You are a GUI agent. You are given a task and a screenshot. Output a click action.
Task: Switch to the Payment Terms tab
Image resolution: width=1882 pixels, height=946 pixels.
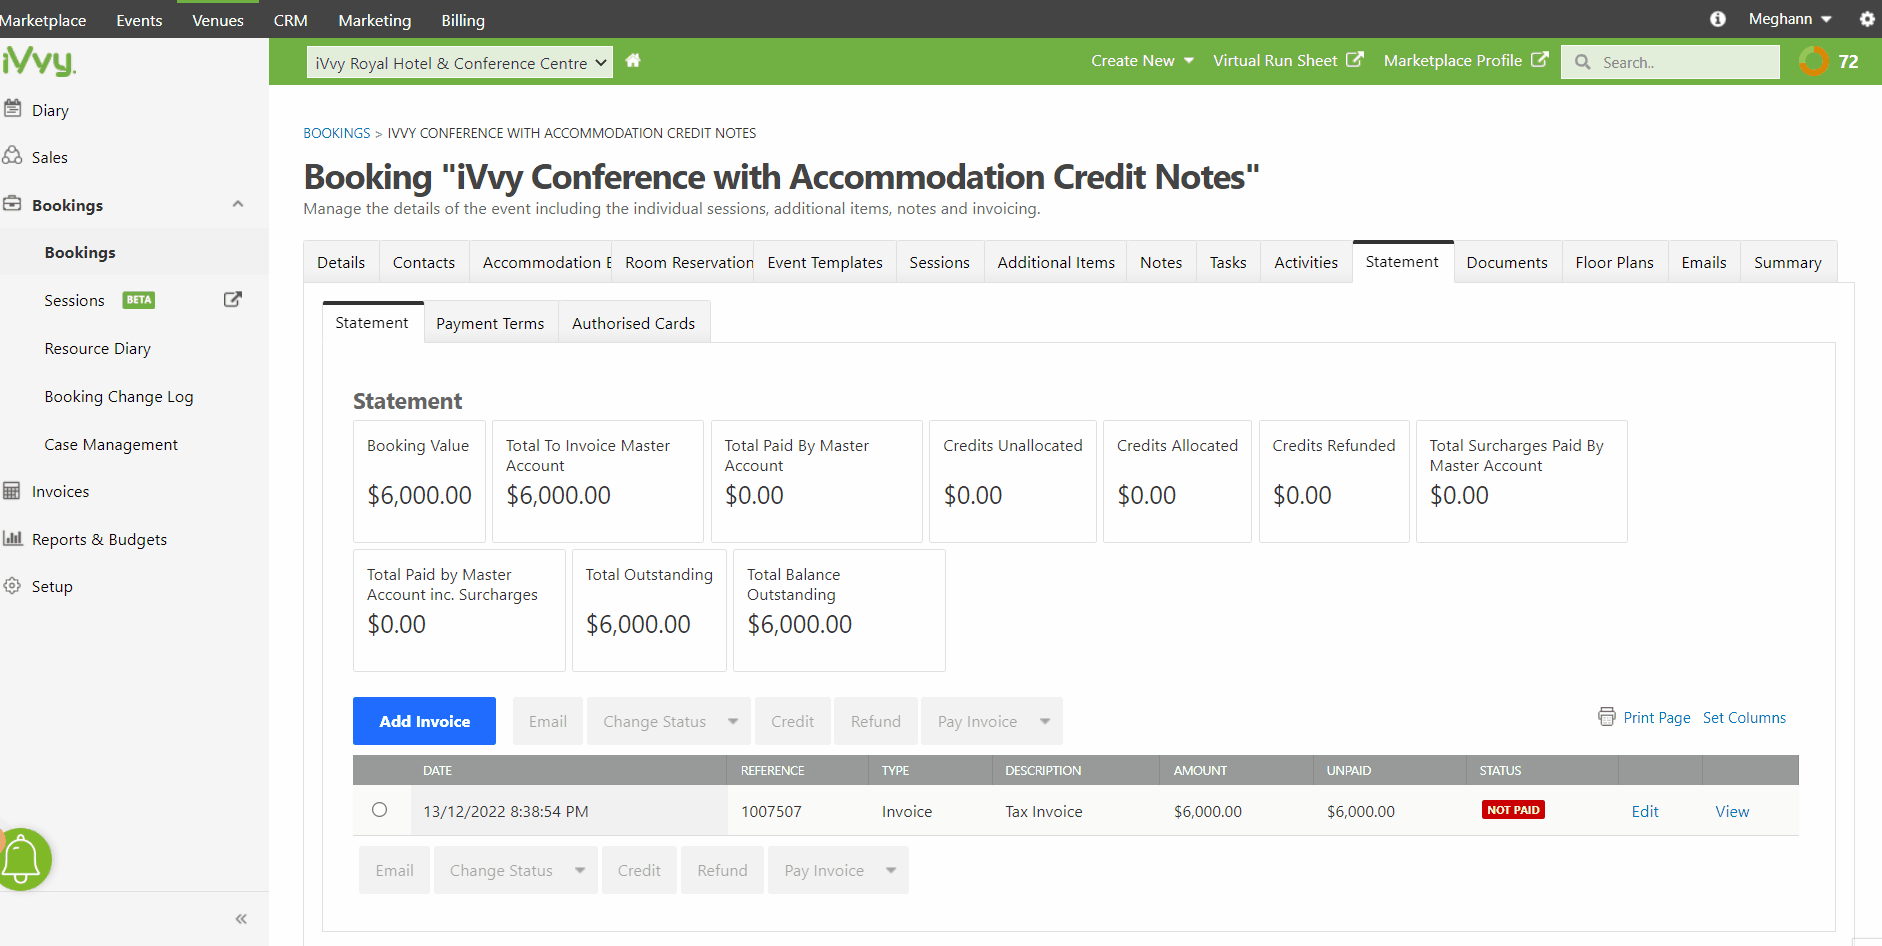coord(490,323)
